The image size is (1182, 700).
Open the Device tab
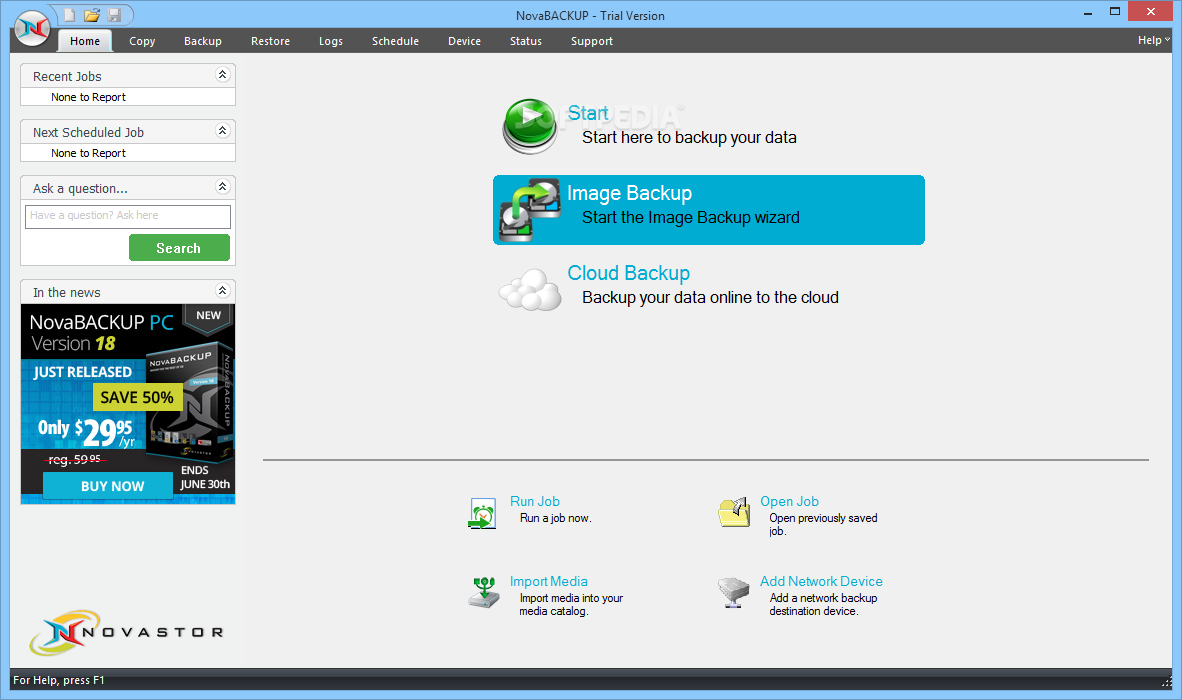pos(464,41)
